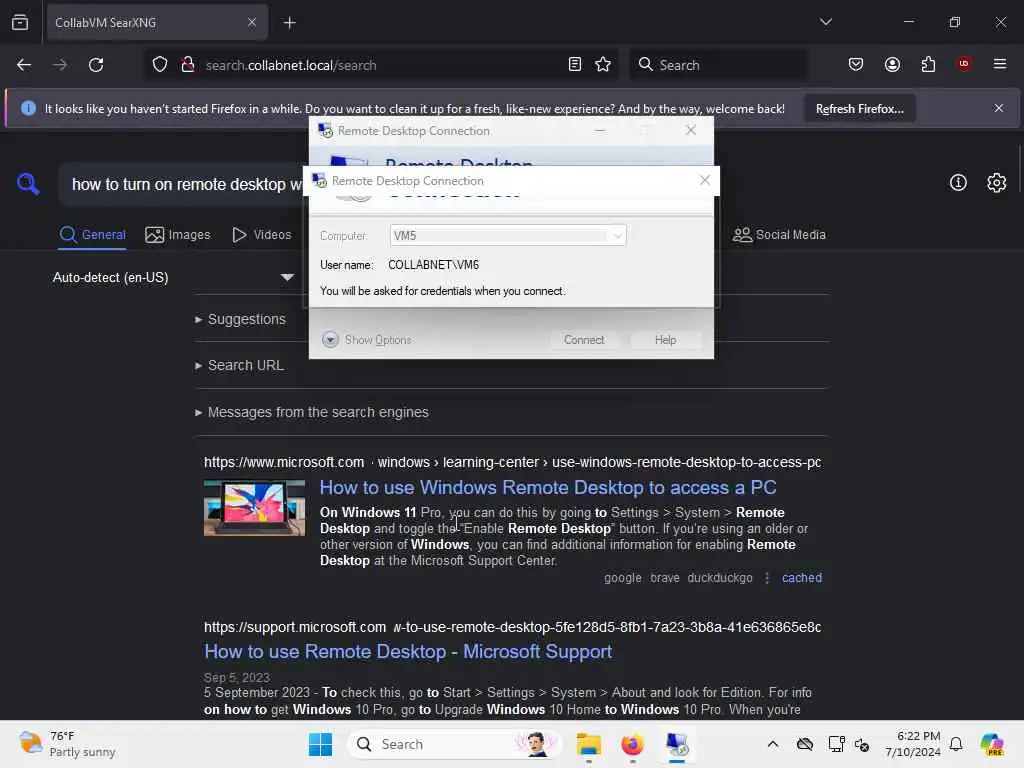Click the Refresh Firefox… button

[859, 108]
